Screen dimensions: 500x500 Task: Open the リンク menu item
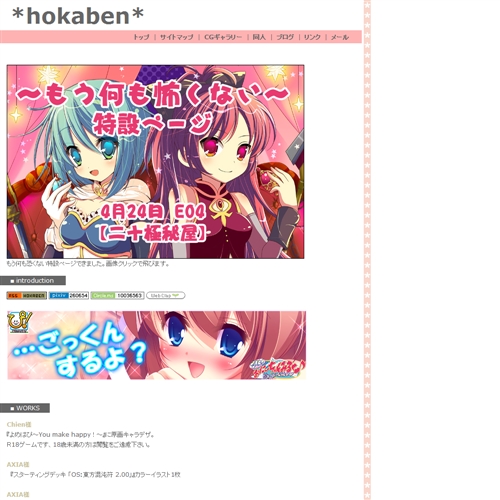[x=312, y=37]
